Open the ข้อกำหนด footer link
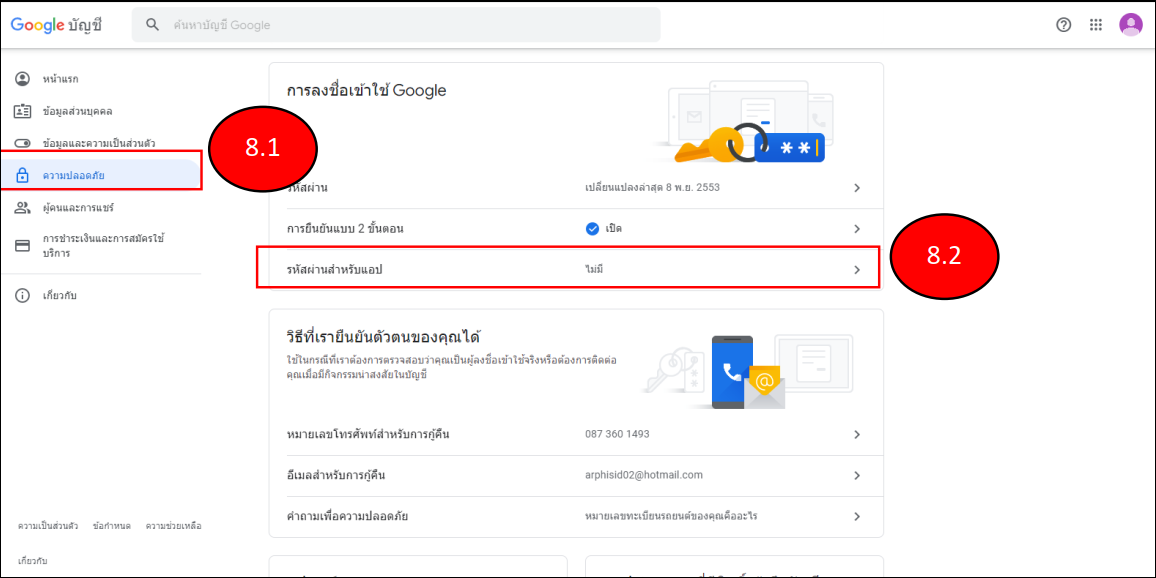 (x=112, y=526)
